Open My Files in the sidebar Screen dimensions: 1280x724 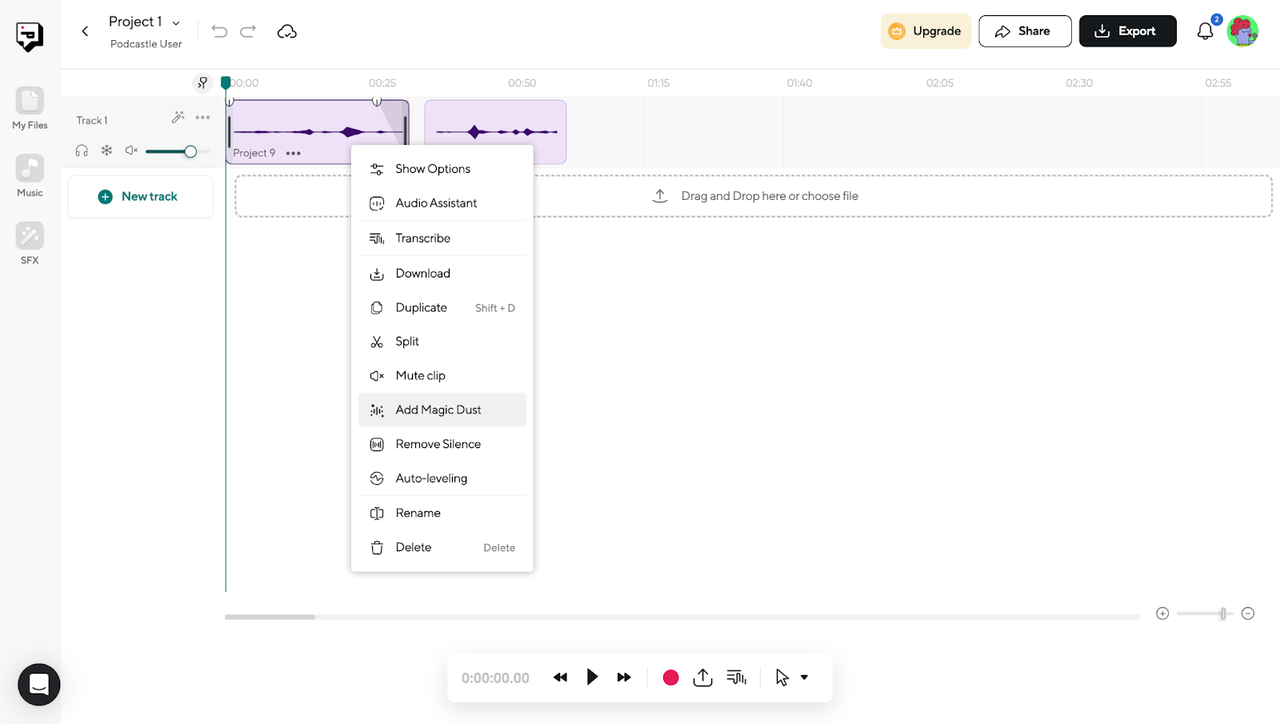29,105
